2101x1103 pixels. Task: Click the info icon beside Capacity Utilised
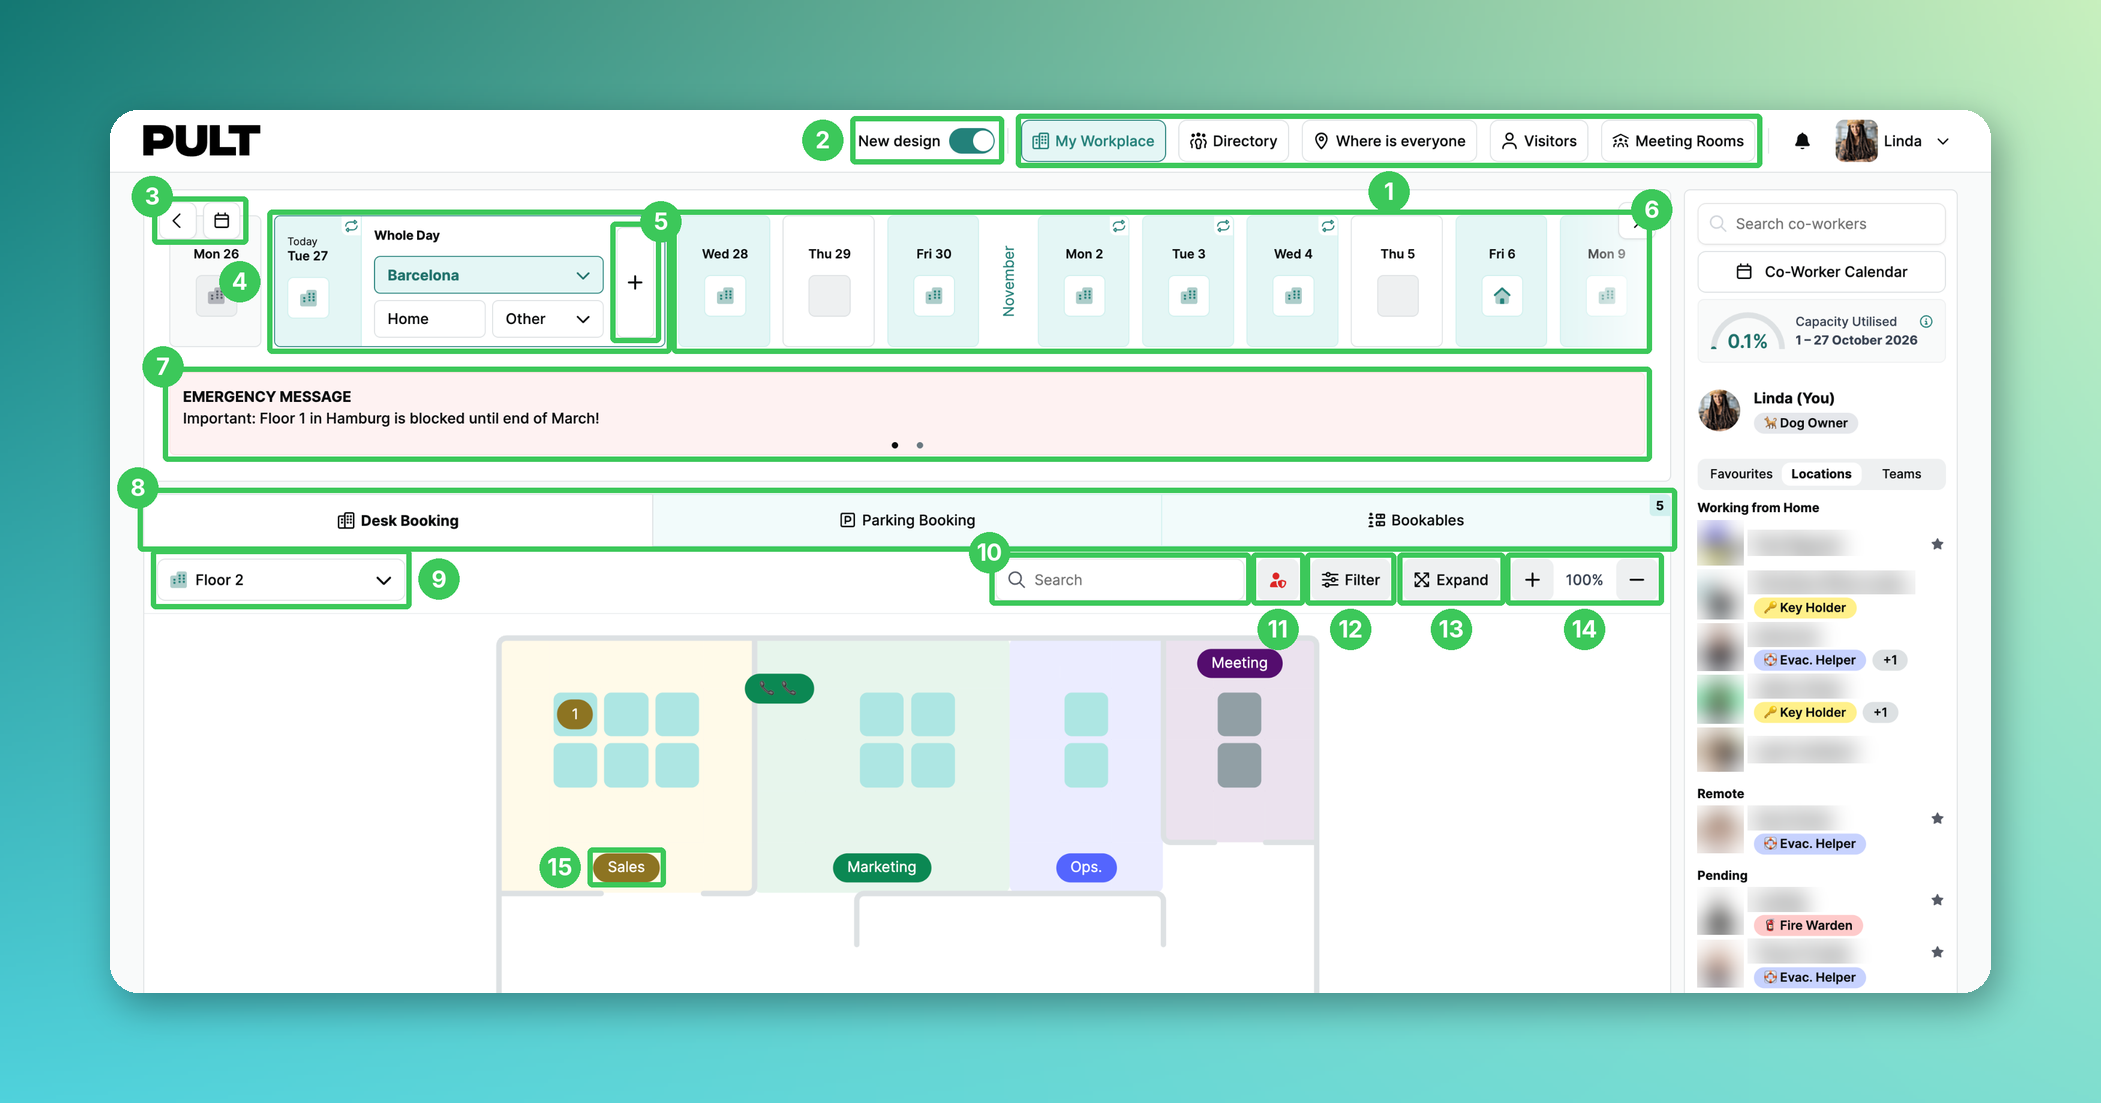point(1926,321)
